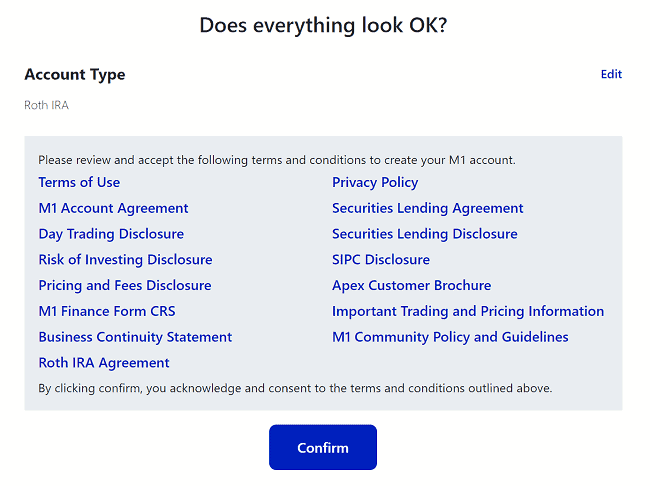Open the Securities Lending Disclosure
Screen dimensions: 650x486
click(x=424, y=234)
